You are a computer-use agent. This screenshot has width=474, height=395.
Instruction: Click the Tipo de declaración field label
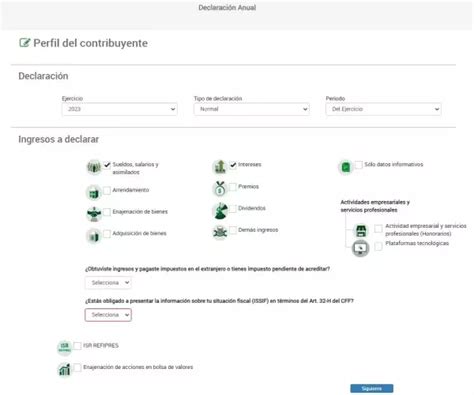[x=218, y=98]
